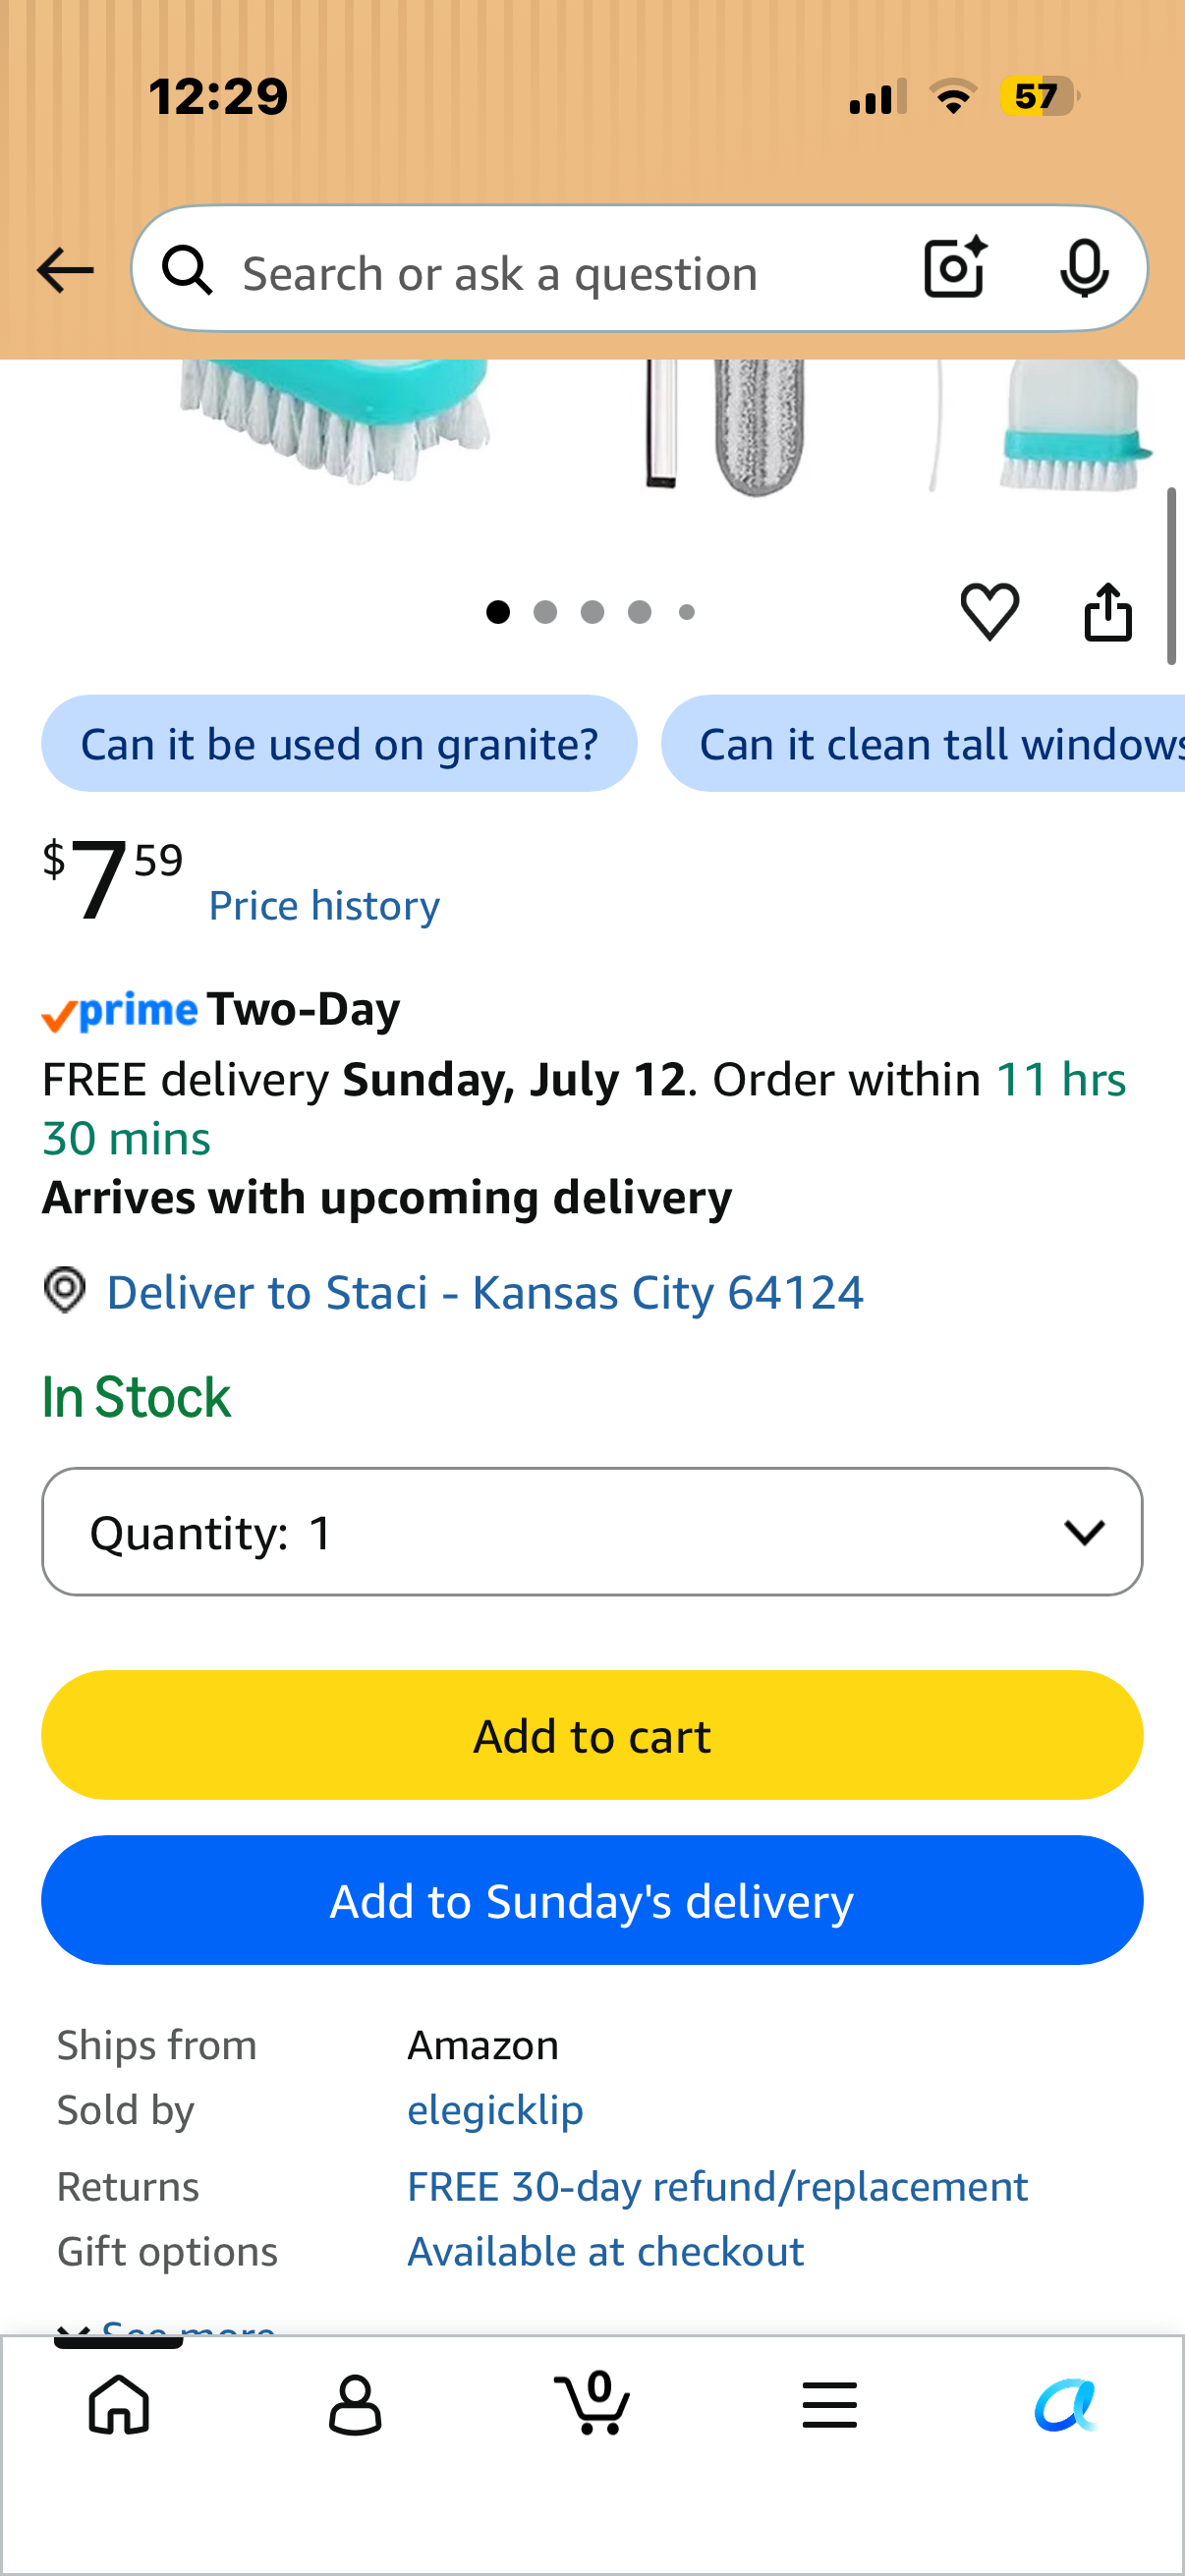This screenshot has height=2576, width=1185.
Task: Click Add to cart button
Action: [592, 1735]
